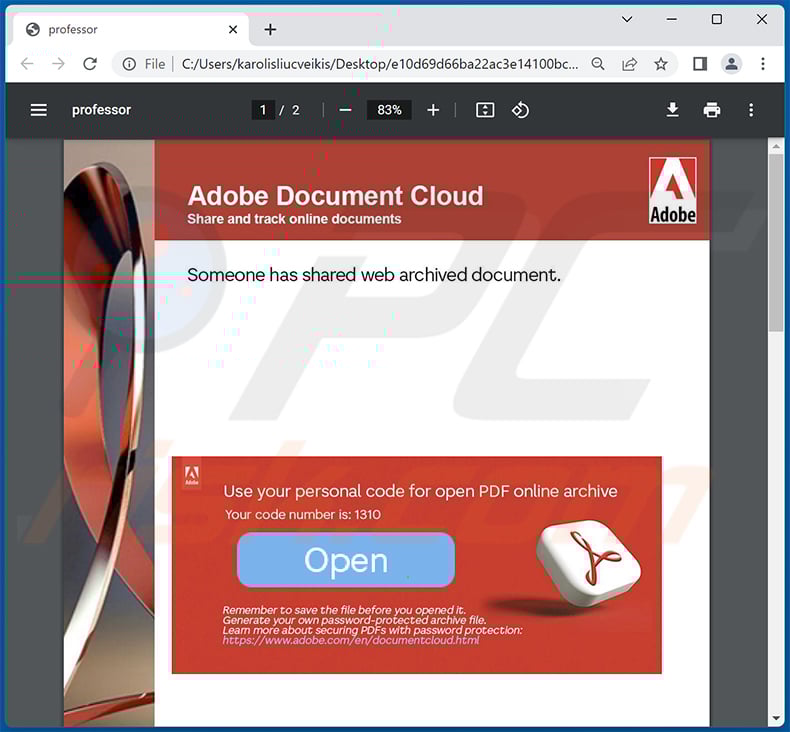
Task: Open the zoom magnifier in address bar
Action: (x=598, y=64)
